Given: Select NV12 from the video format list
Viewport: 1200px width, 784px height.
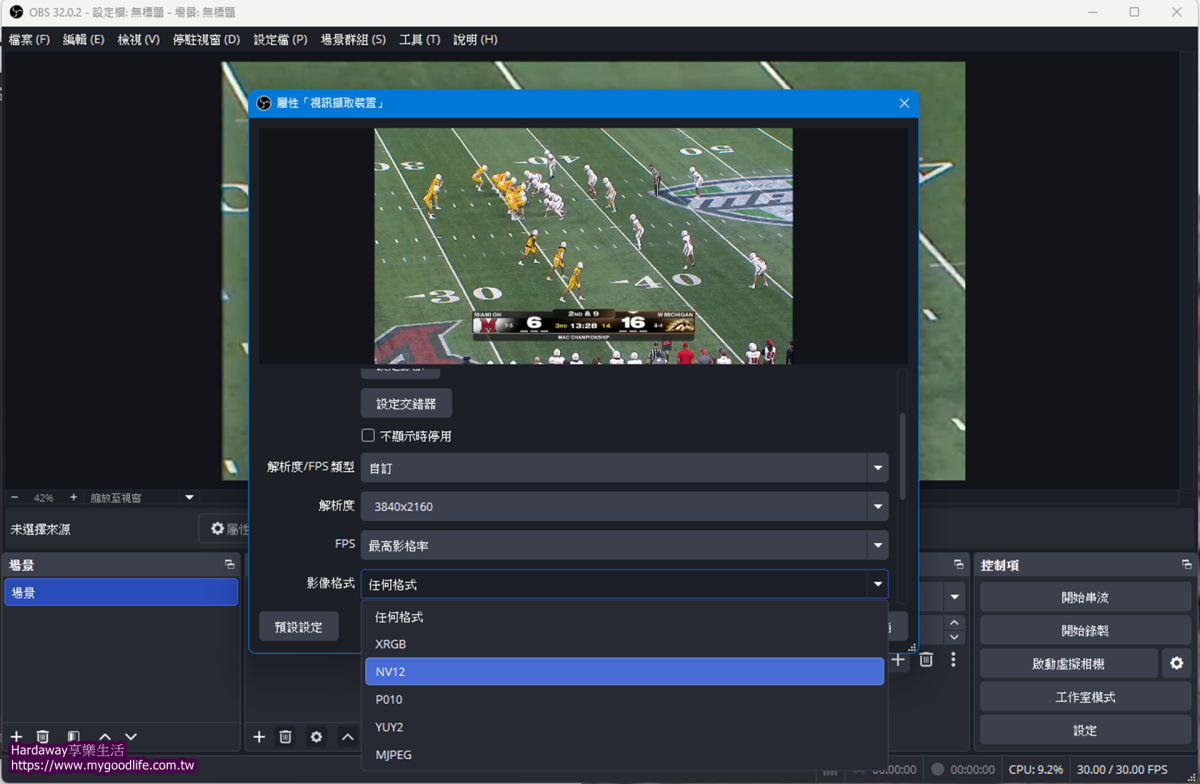Looking at the screenshot, I should pyautogui.click(x=624, y=672).
